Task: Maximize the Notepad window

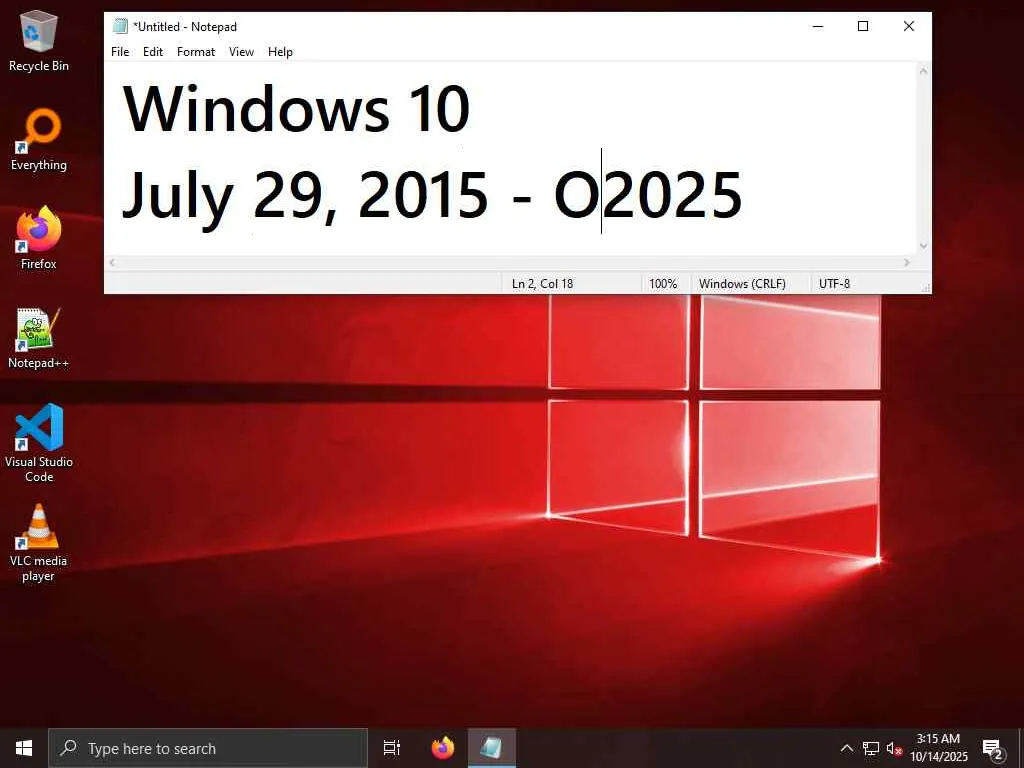Action: coord(863,26)
